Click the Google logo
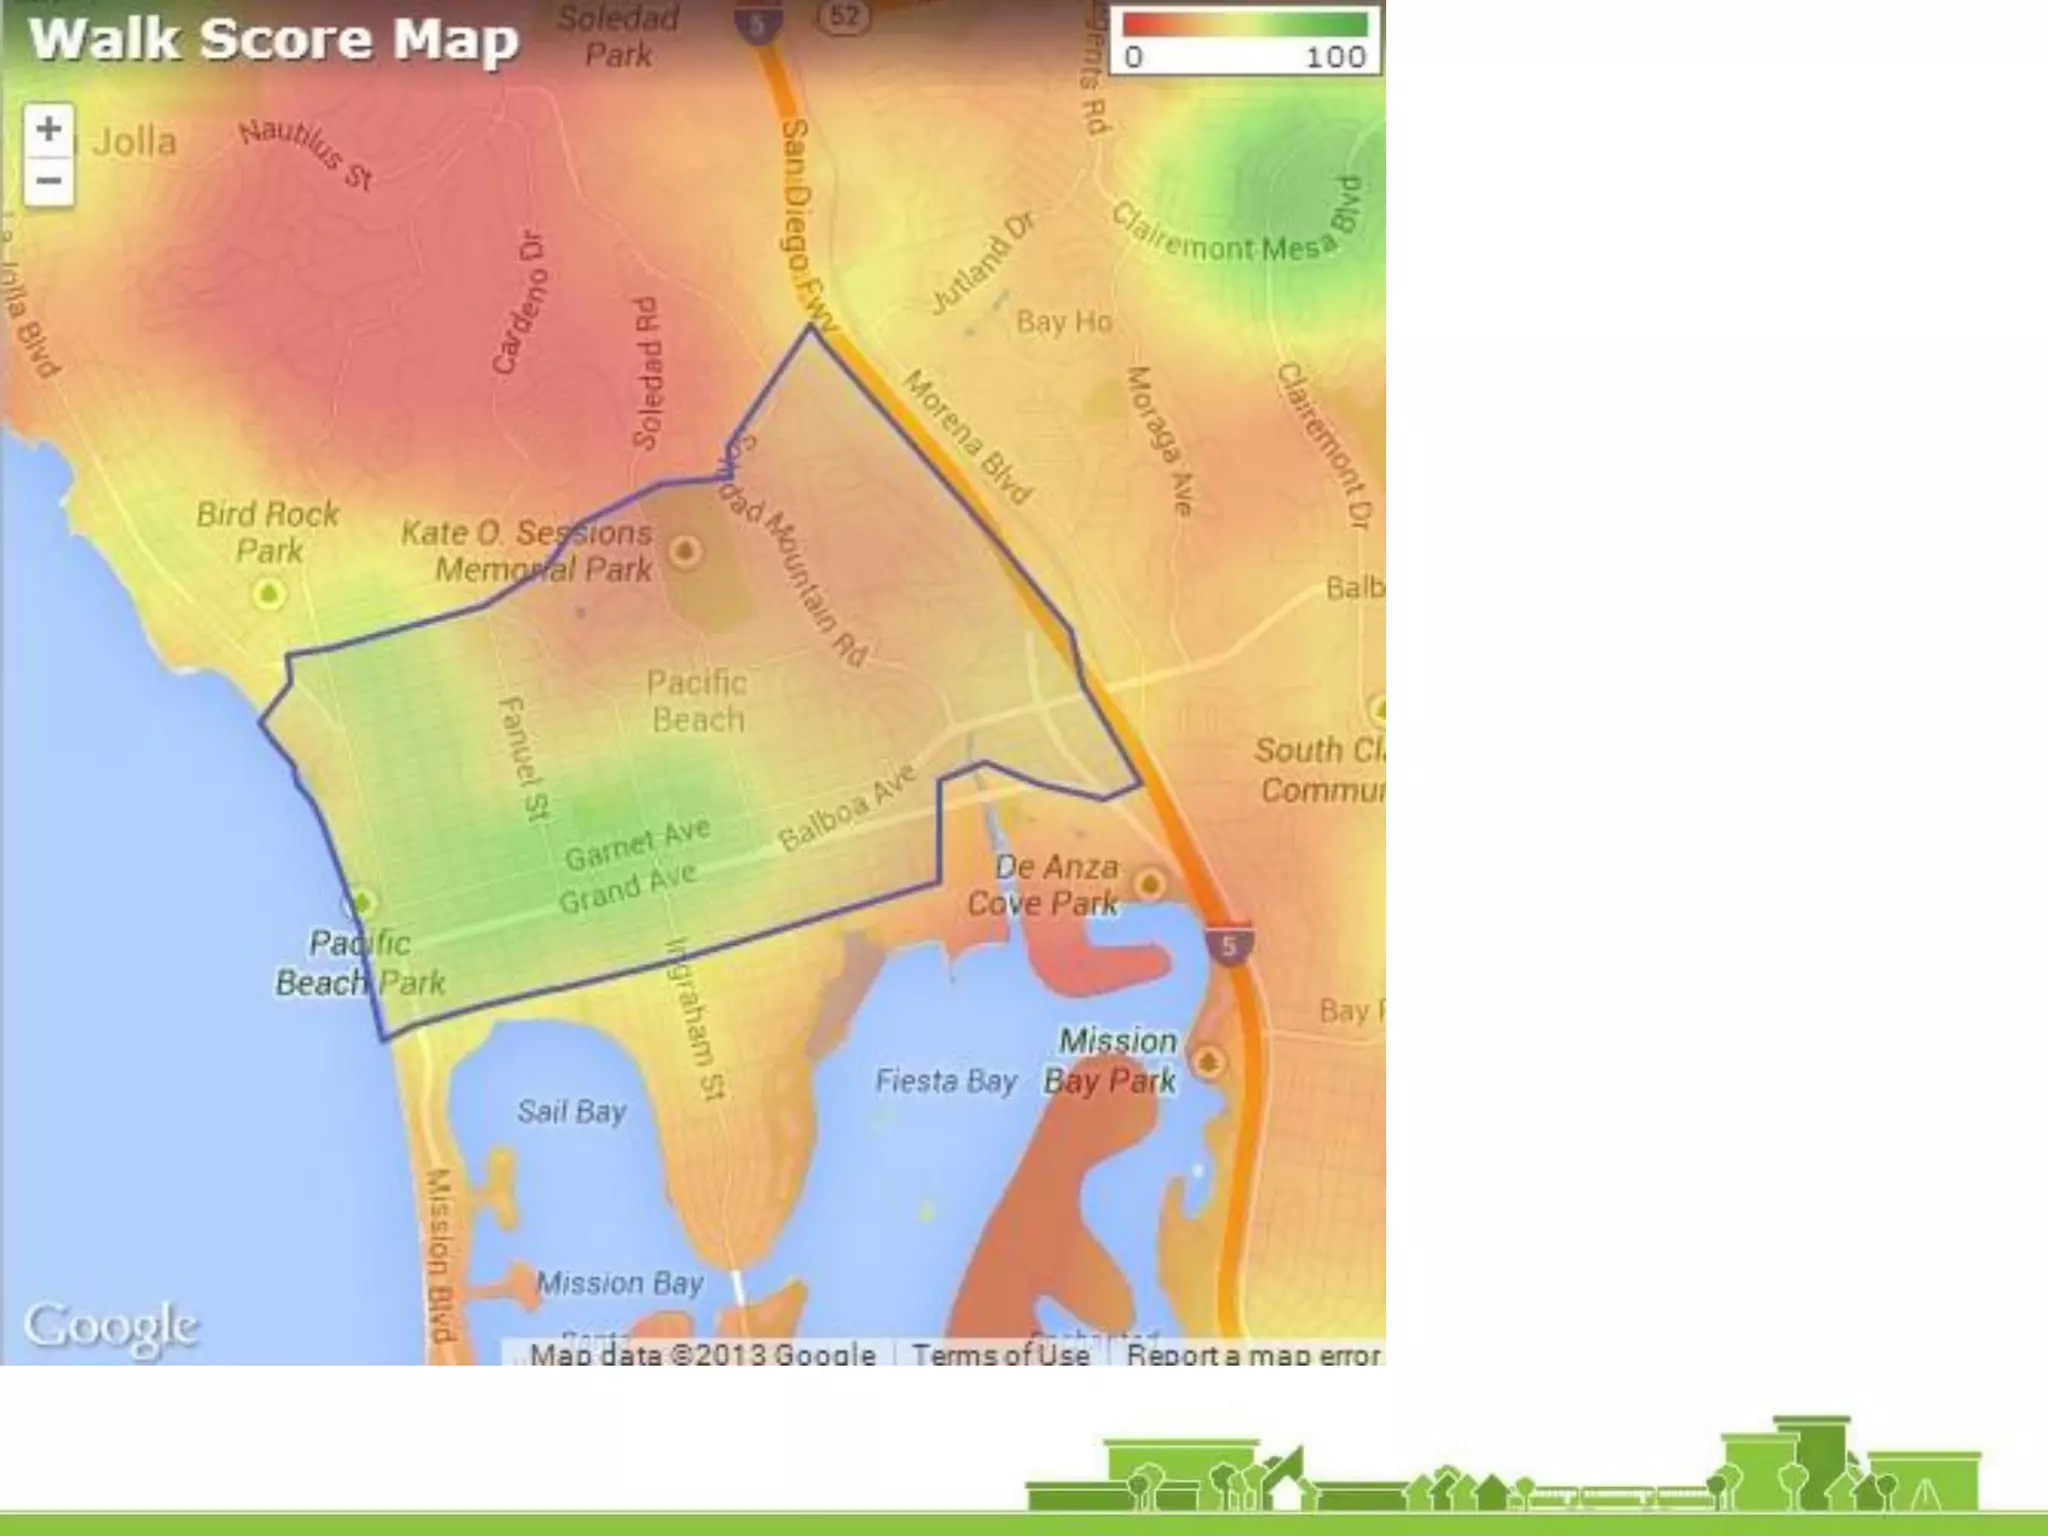The image size is (2048, 1536). pyautogui.click(x=111, y=1326)
